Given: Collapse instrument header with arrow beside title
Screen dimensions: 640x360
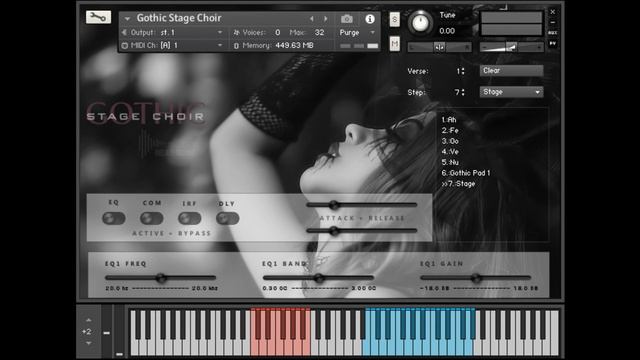Looking at the screenshot, I should tap(127, 19).
